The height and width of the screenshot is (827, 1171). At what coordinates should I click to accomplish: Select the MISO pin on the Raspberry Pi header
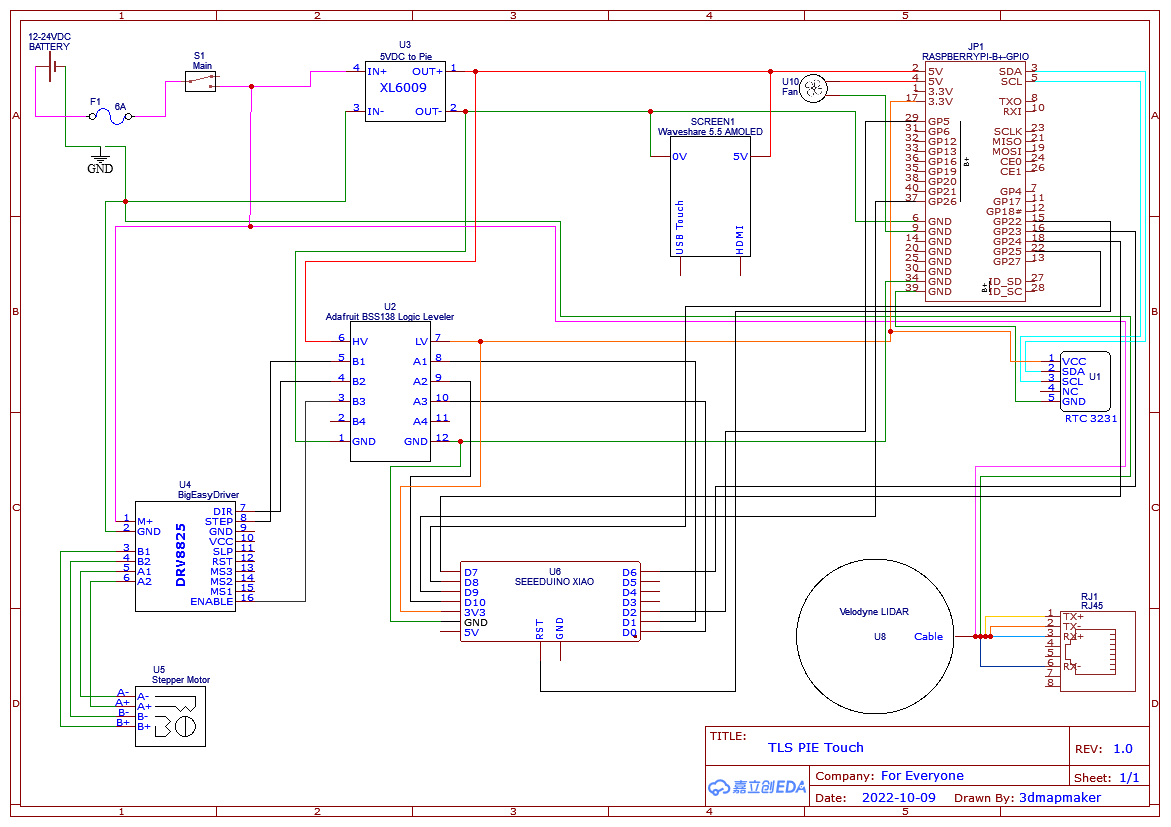point(1007,141)
